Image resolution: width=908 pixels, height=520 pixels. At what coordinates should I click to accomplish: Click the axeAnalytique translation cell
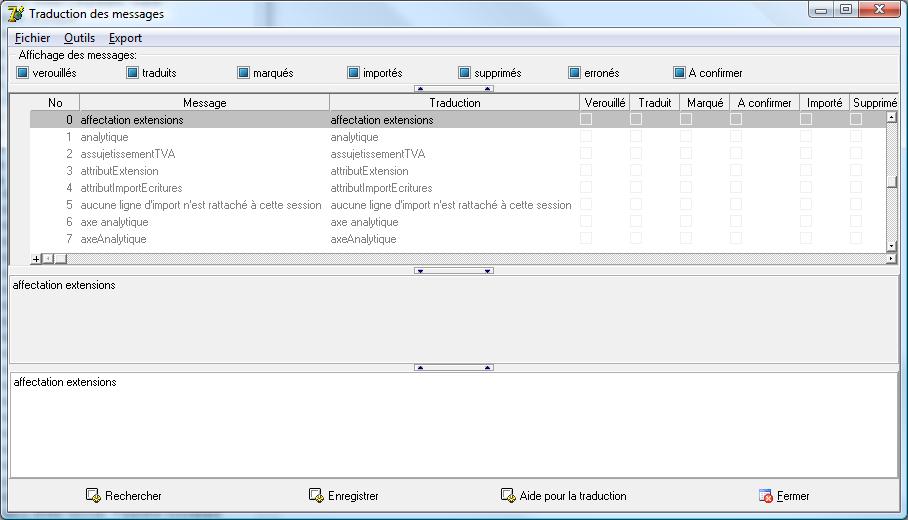[455, 239]
